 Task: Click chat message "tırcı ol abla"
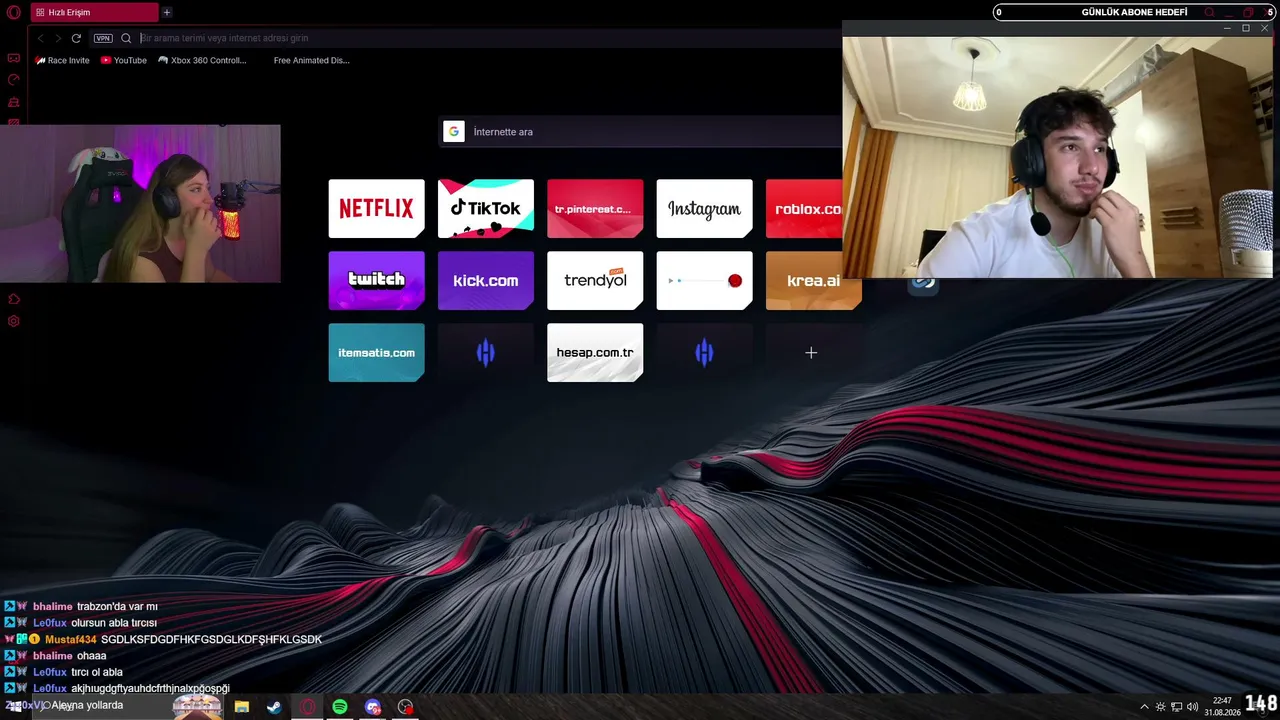click(x=97, y=672)
